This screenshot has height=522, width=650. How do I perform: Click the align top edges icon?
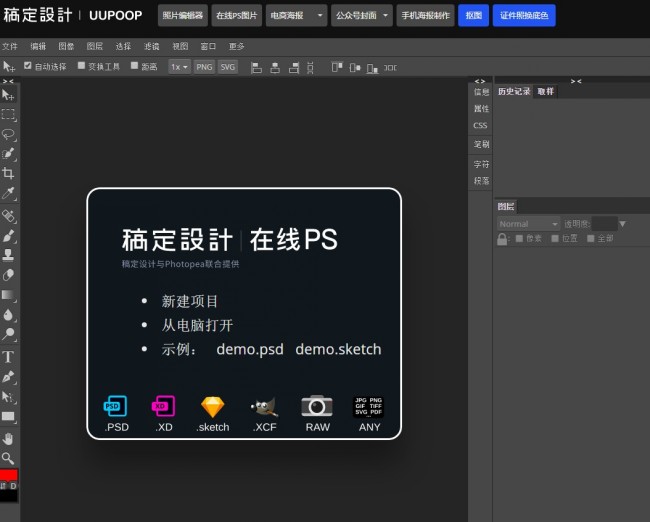337,68
